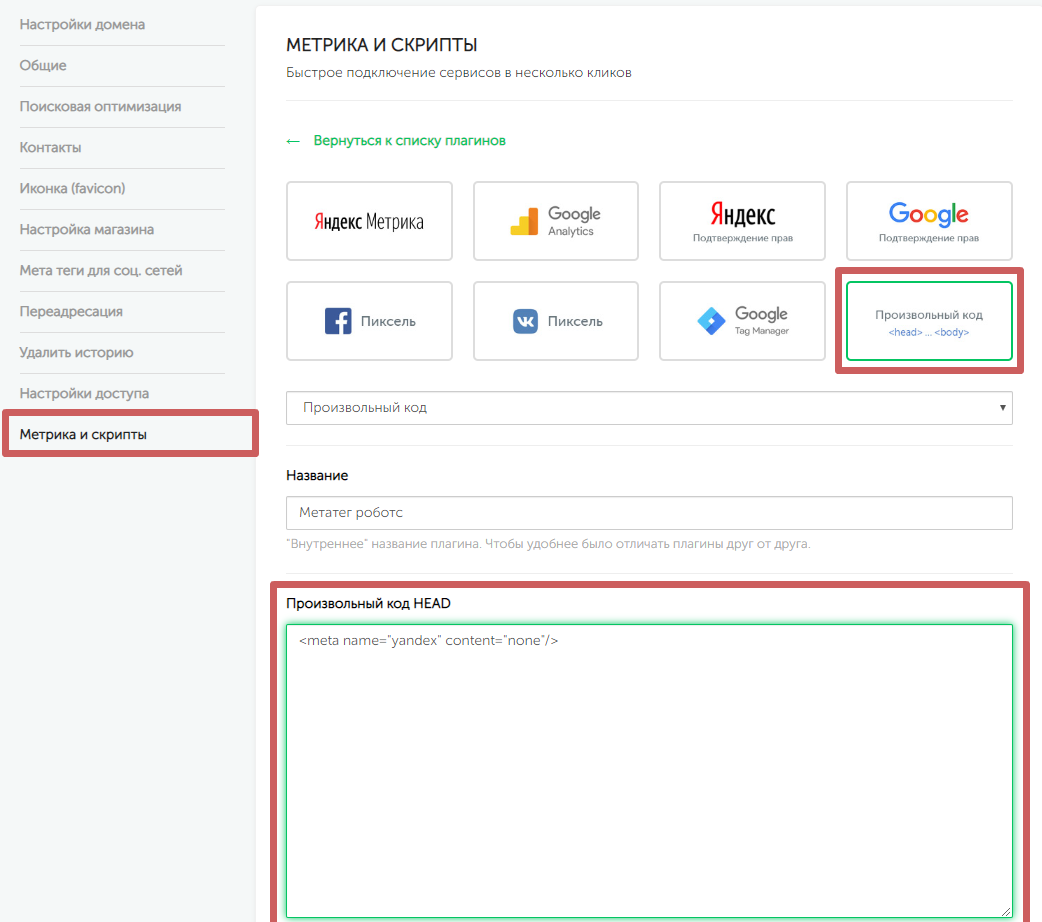Go to Общие settings section
Image resolution: width=1042 pixels, height=922 pixels.
[x=43, y=65]
